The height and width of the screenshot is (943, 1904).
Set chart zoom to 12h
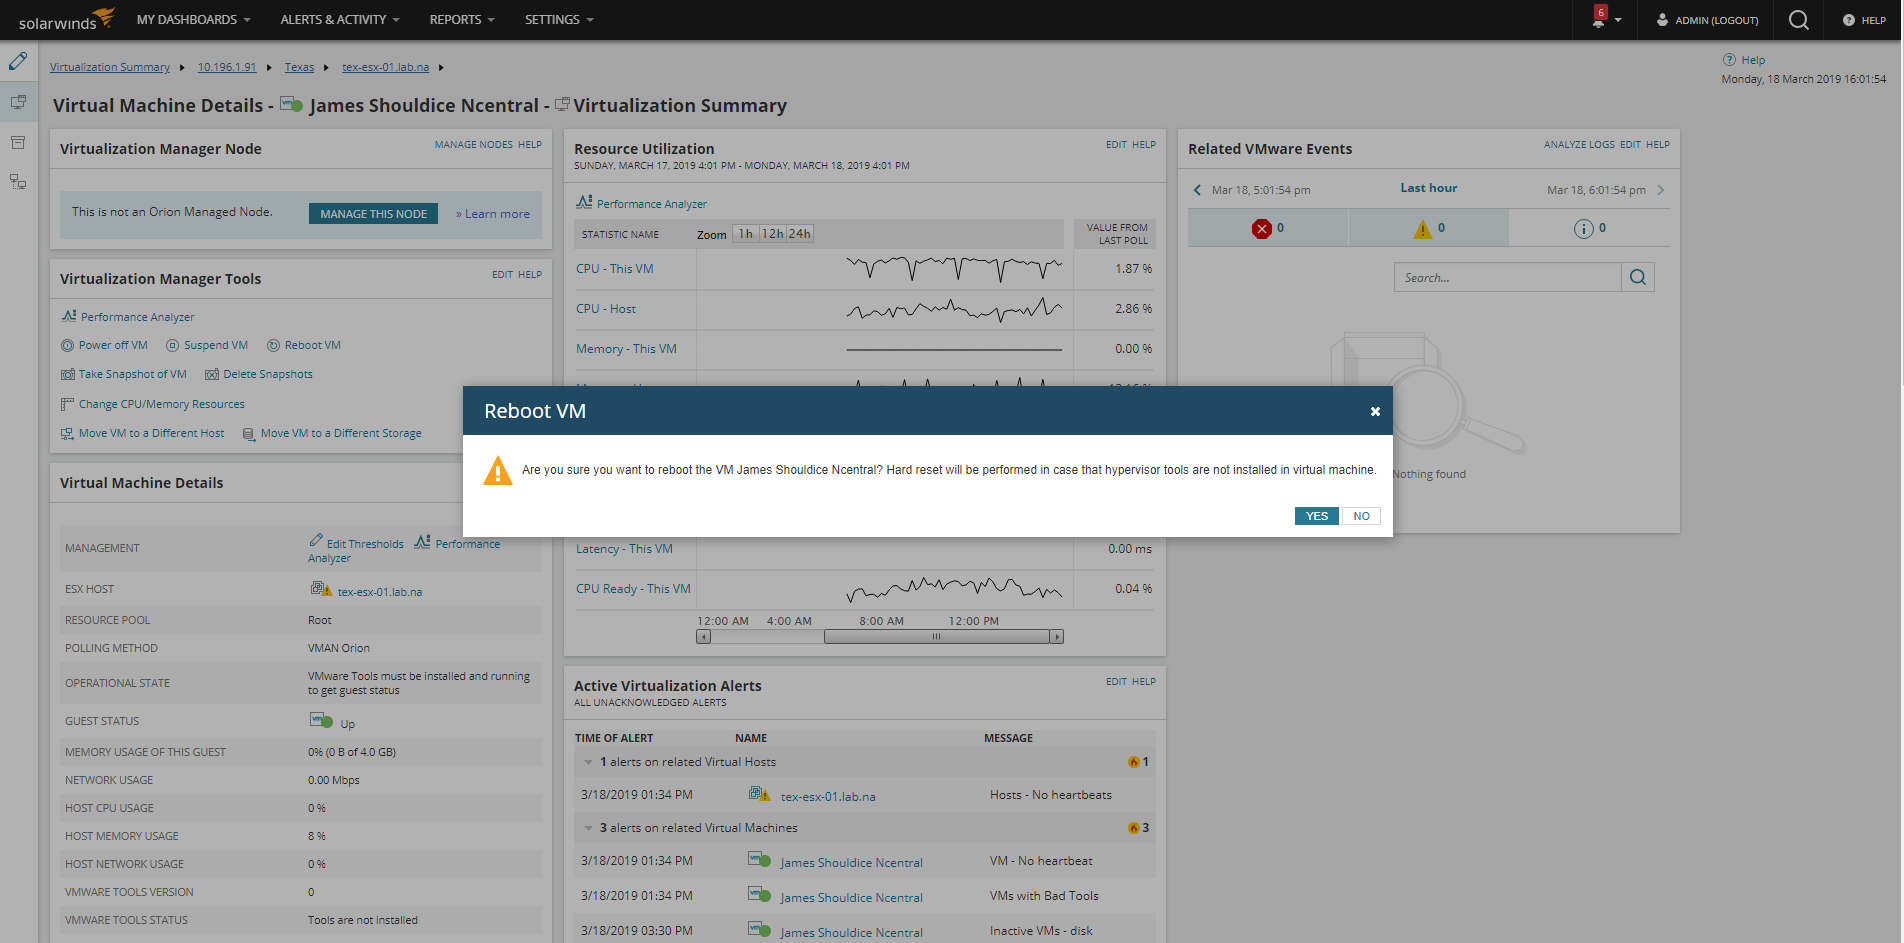772,234
